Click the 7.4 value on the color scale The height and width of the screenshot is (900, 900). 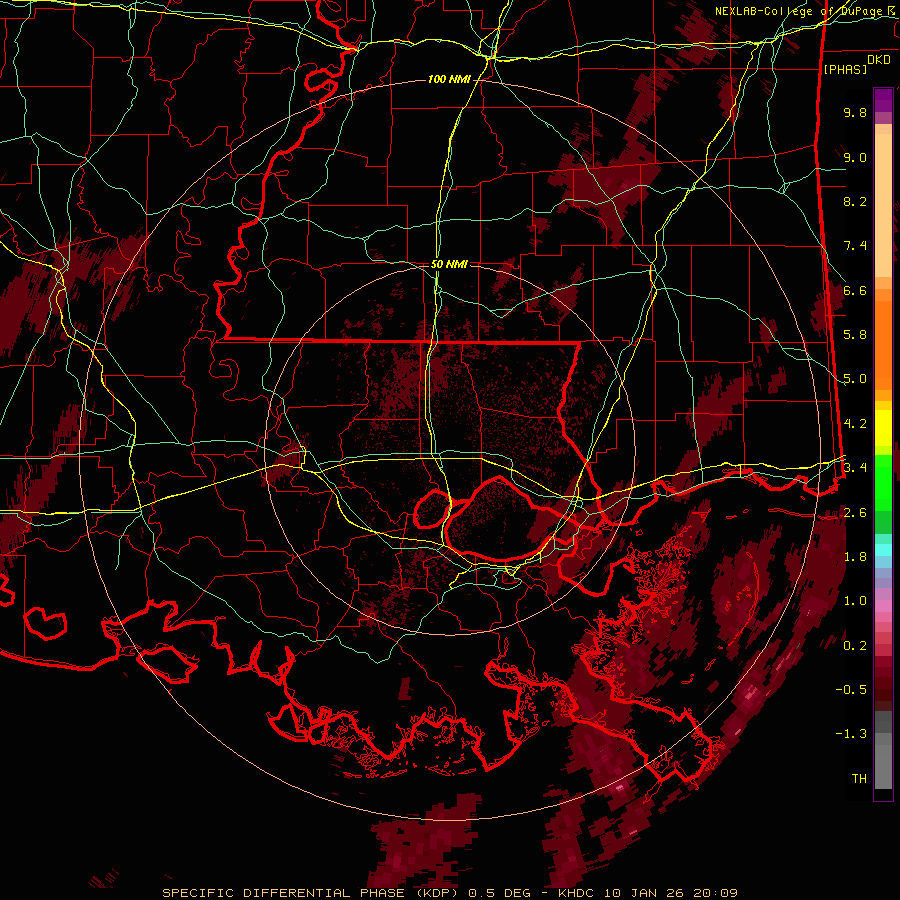pos(855,246)
